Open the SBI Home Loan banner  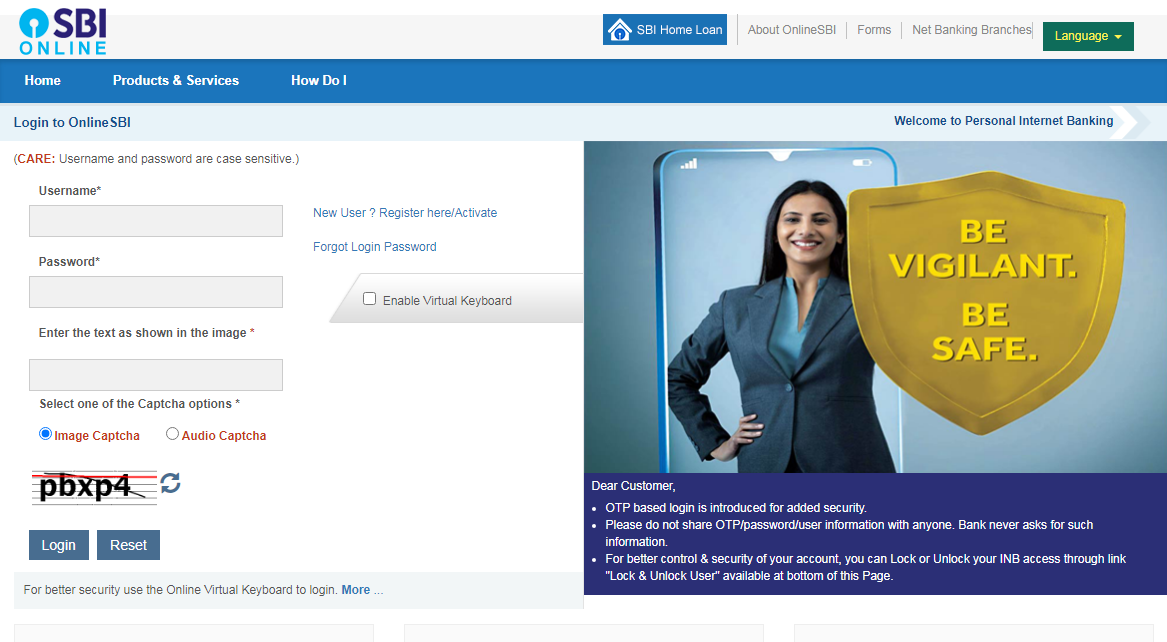[x=665, y=30]
